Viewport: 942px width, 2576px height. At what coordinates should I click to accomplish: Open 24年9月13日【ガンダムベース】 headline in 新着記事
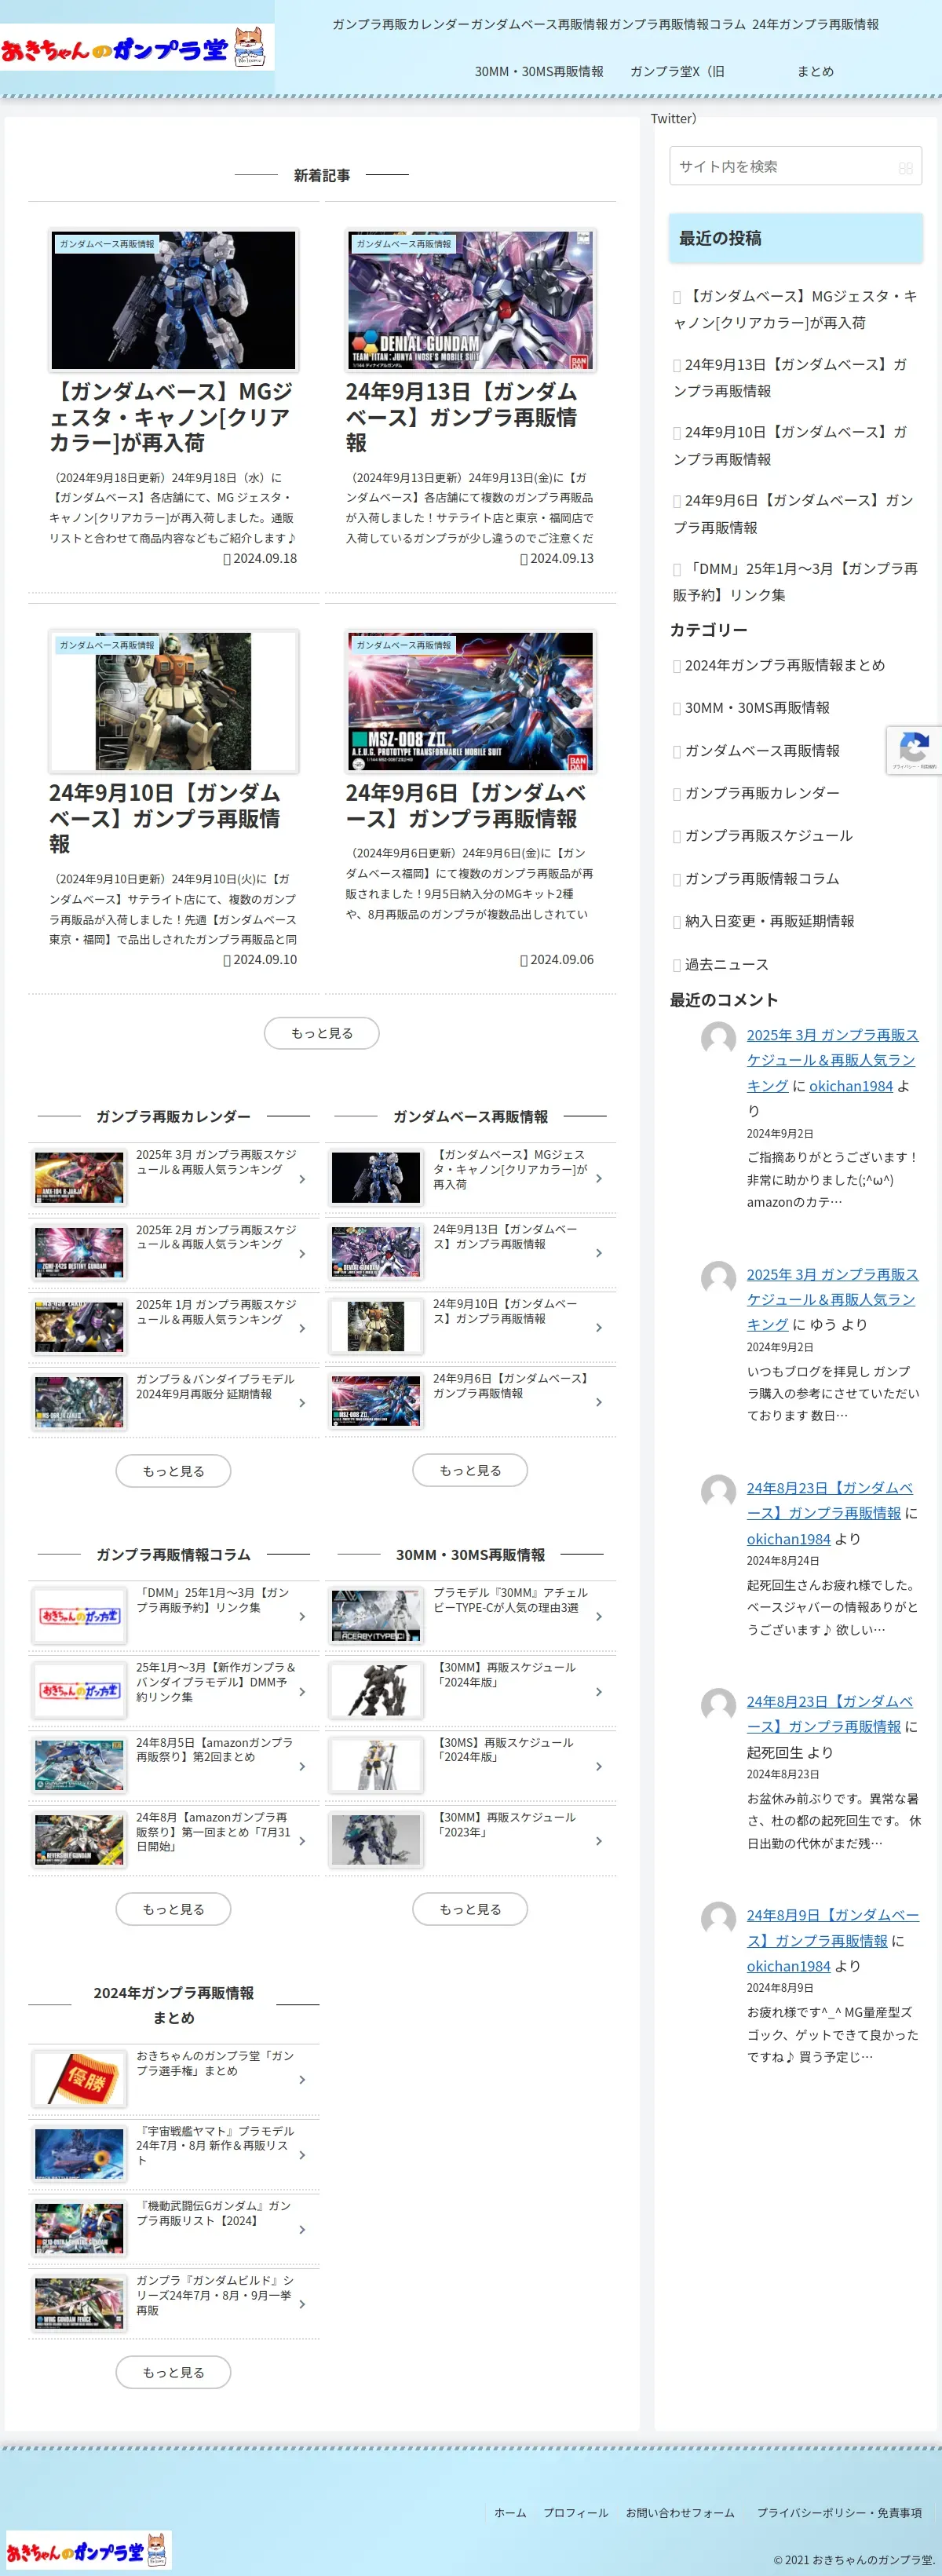click(x=461, y=417)
